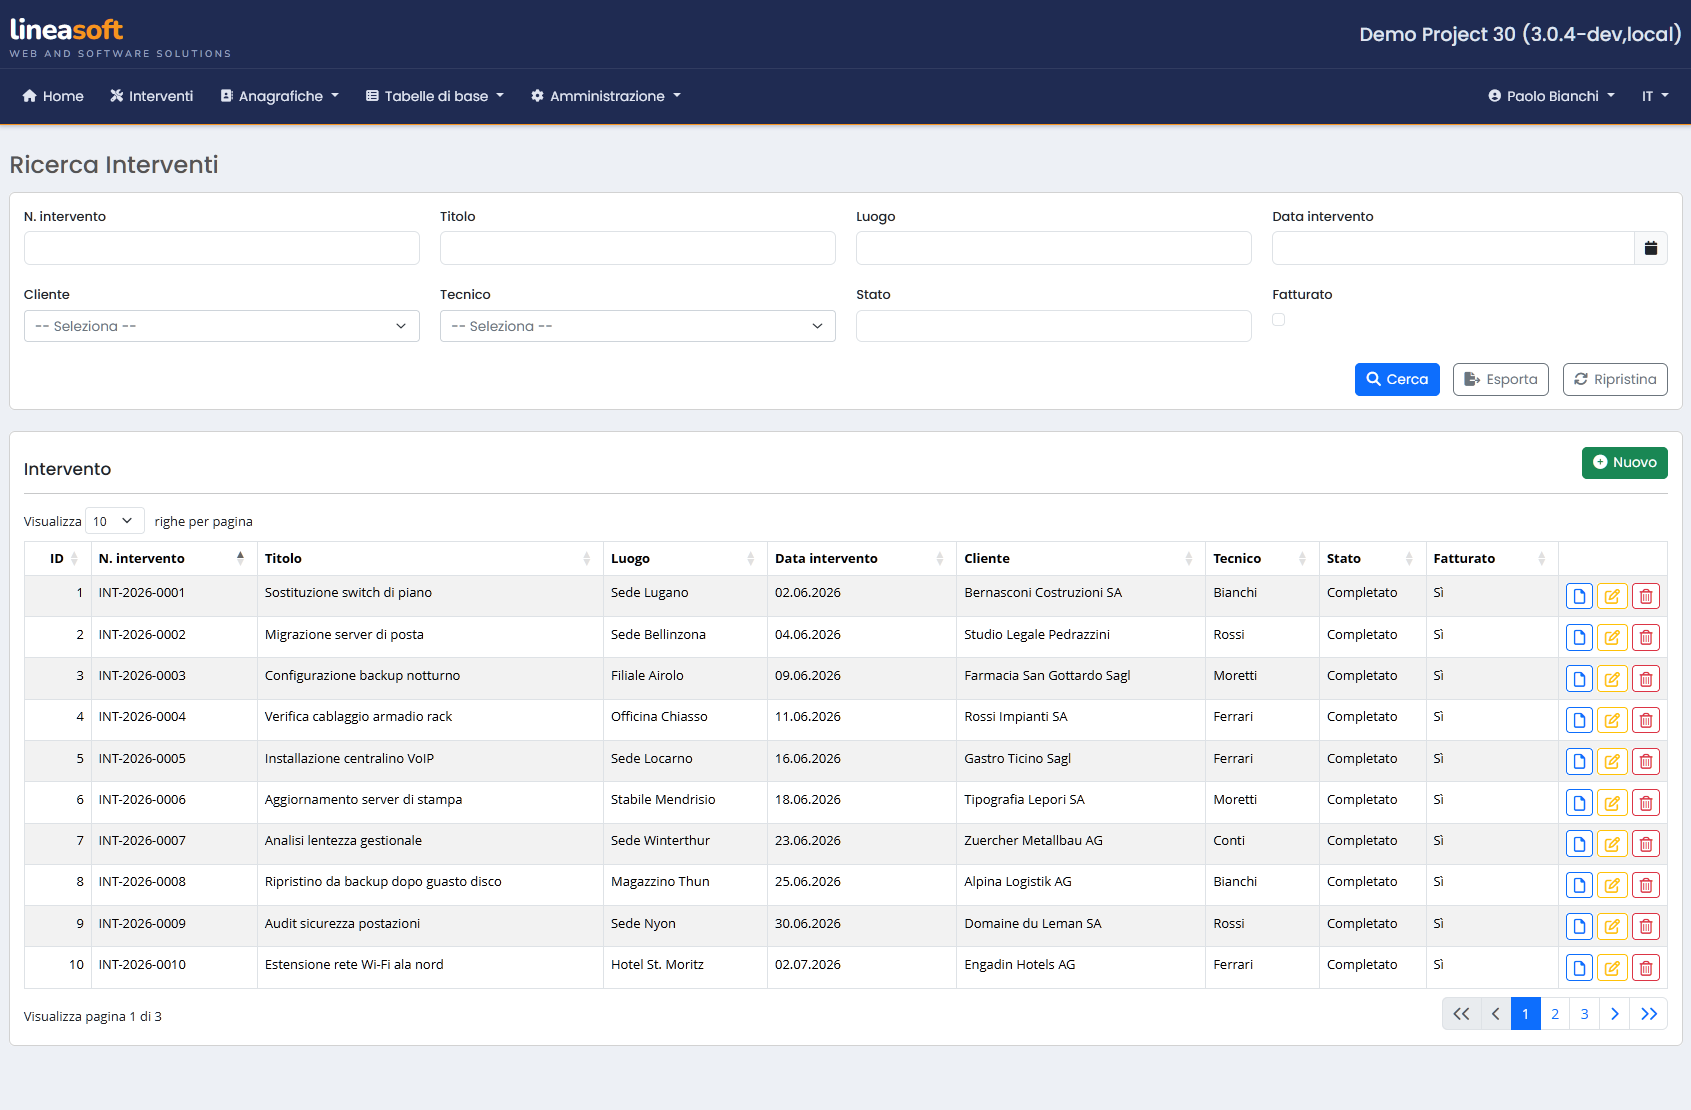This screenshot has width=1691, height=1110.
Task: Open Interventi from the navbar
Action: [152, 96]
